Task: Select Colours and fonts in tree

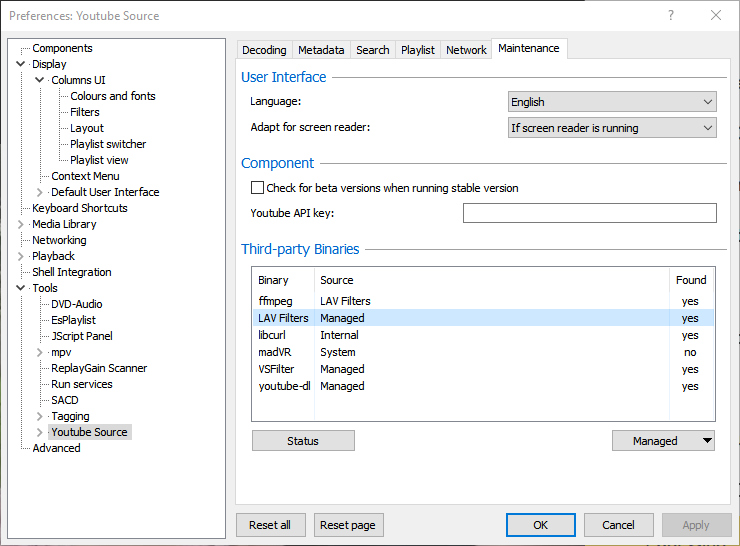Action: click(112, 96)
